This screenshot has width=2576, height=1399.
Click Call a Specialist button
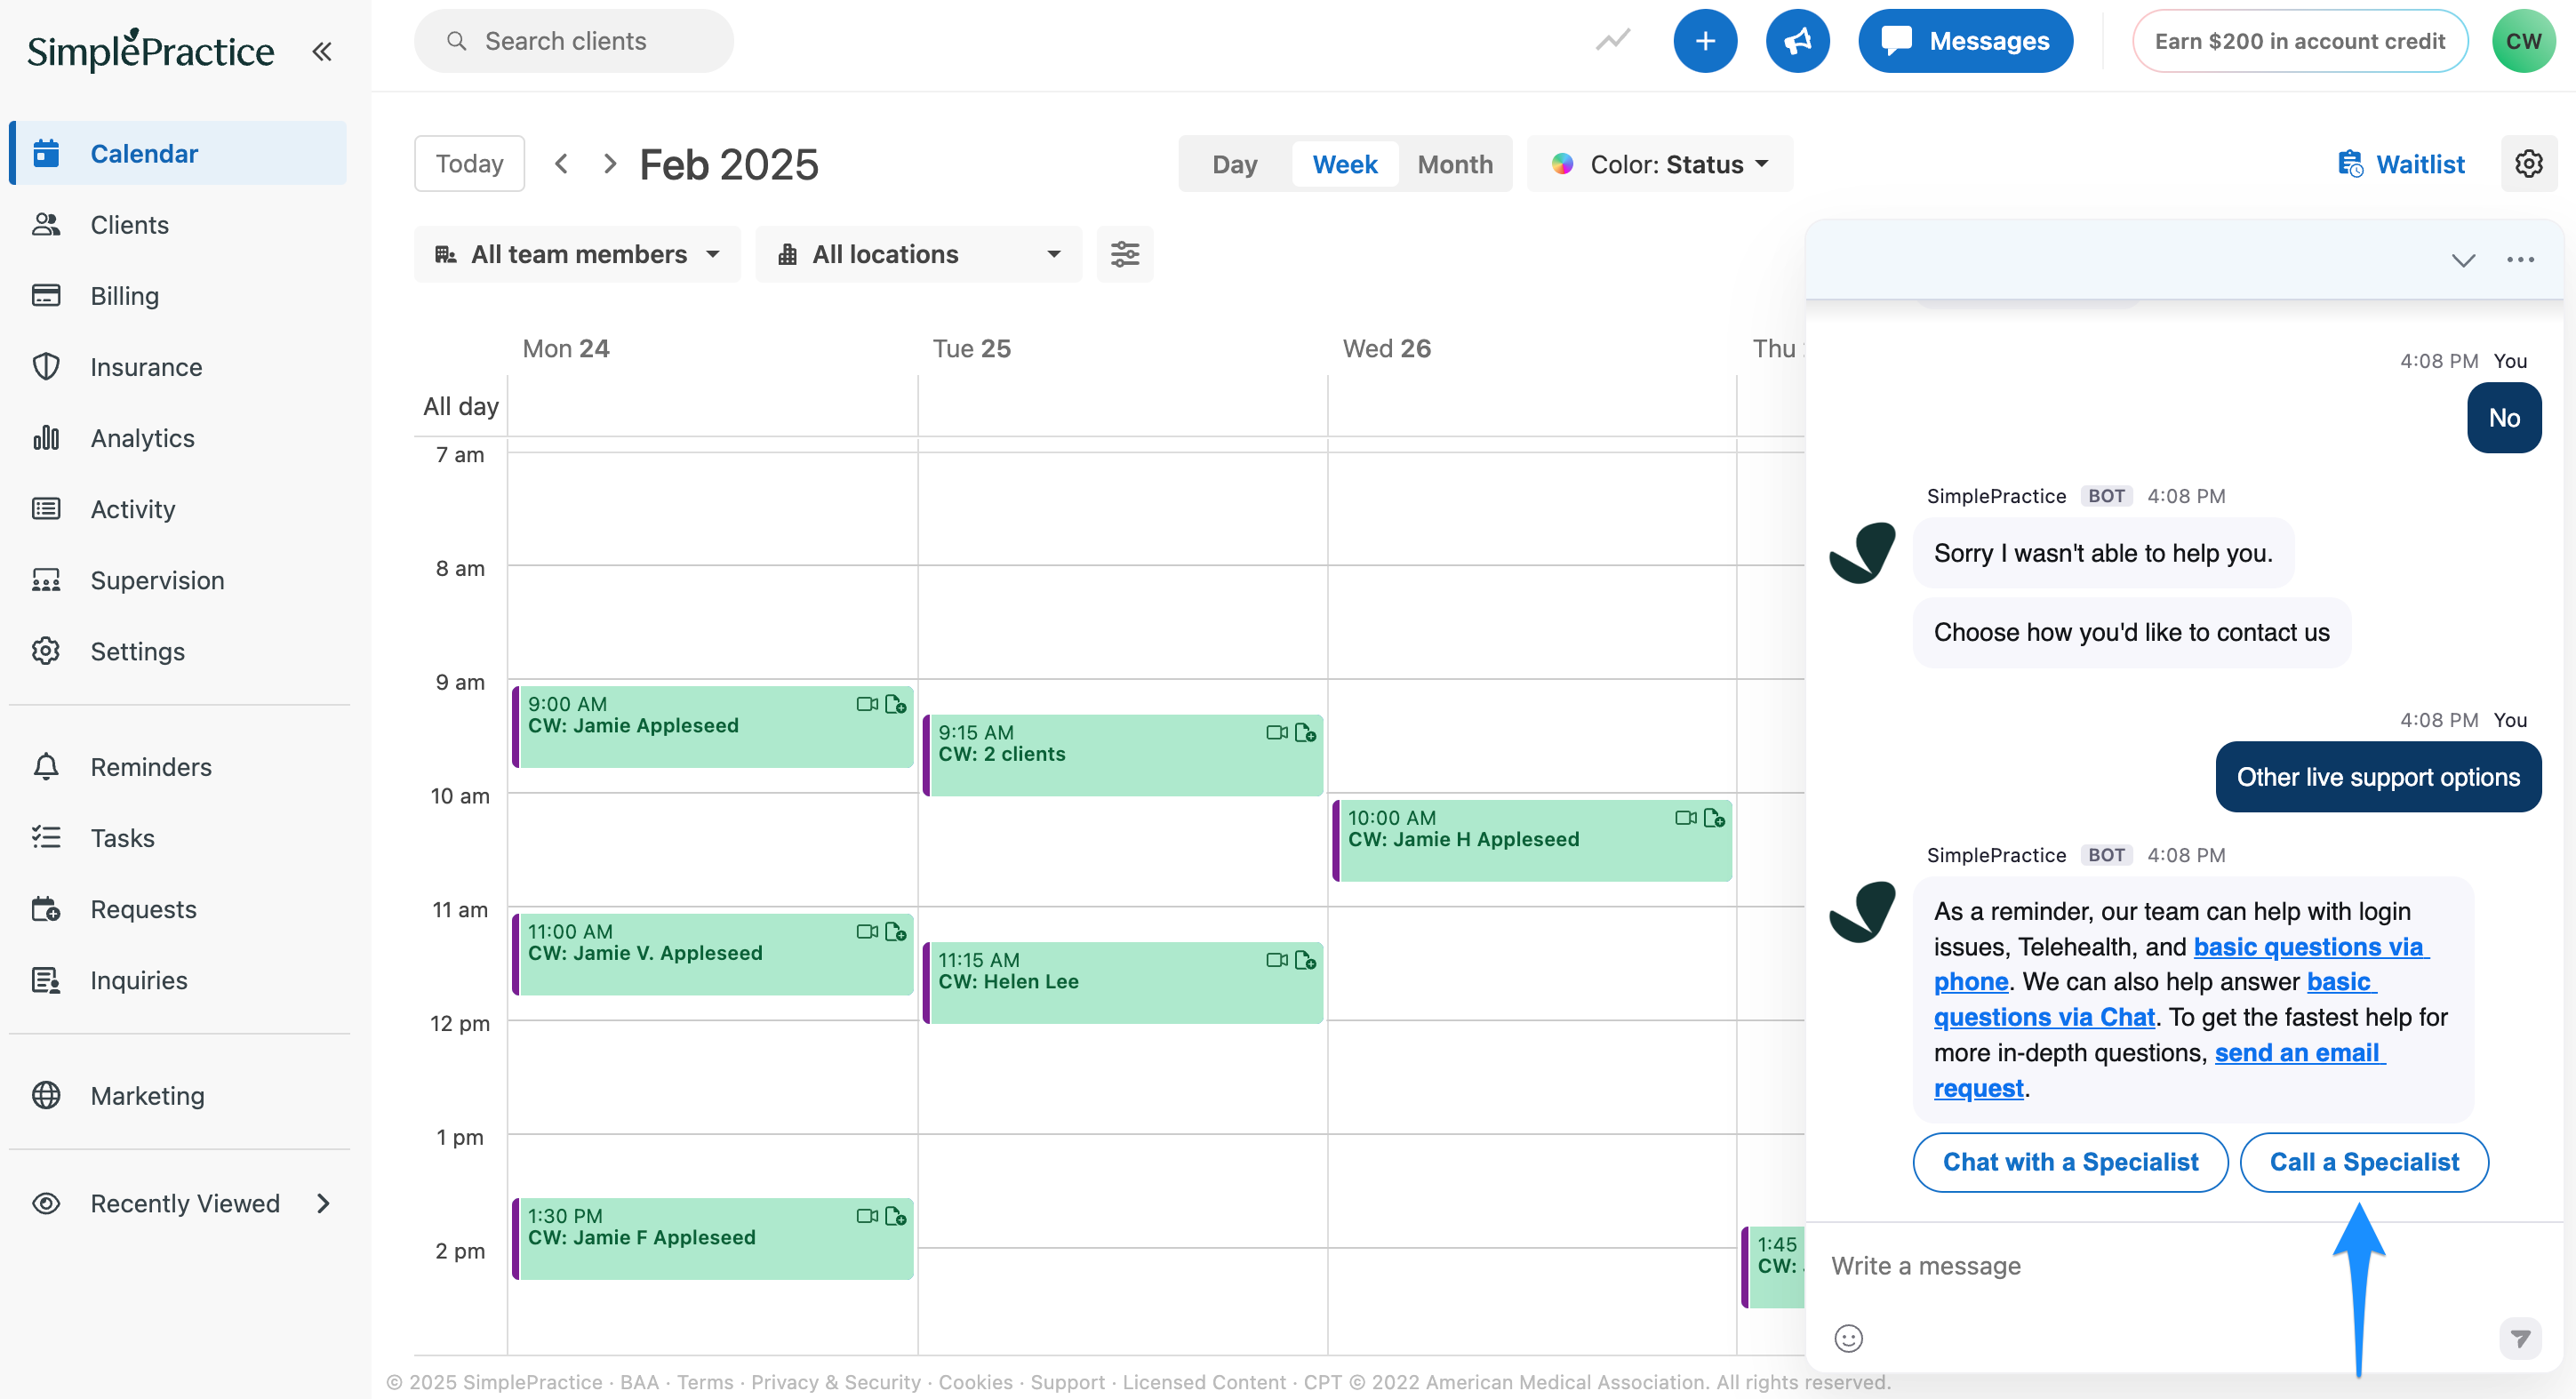click(x=2364, y=1162)
